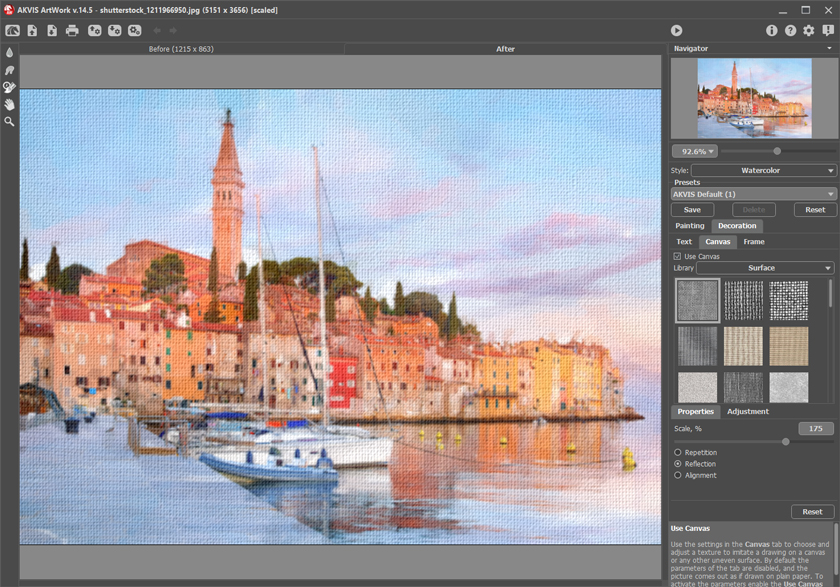This screenshot has width=840, height=587.
Task: Select the Blur drop tool
Action: (9, 52)
